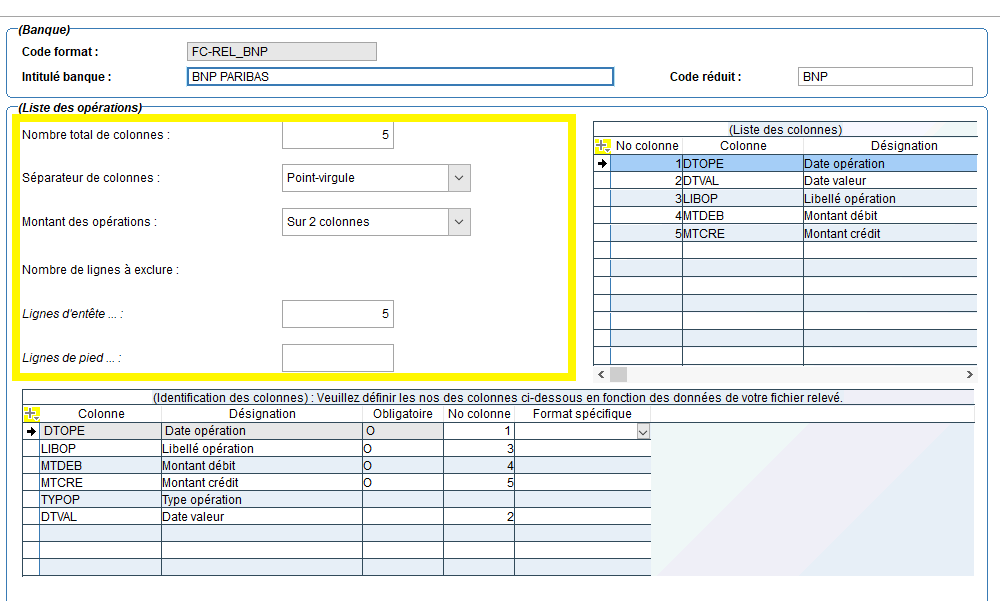1000x601 pixels.
Task: Click the left scroll arrow in Liste des colonnes
Action: 601,375
